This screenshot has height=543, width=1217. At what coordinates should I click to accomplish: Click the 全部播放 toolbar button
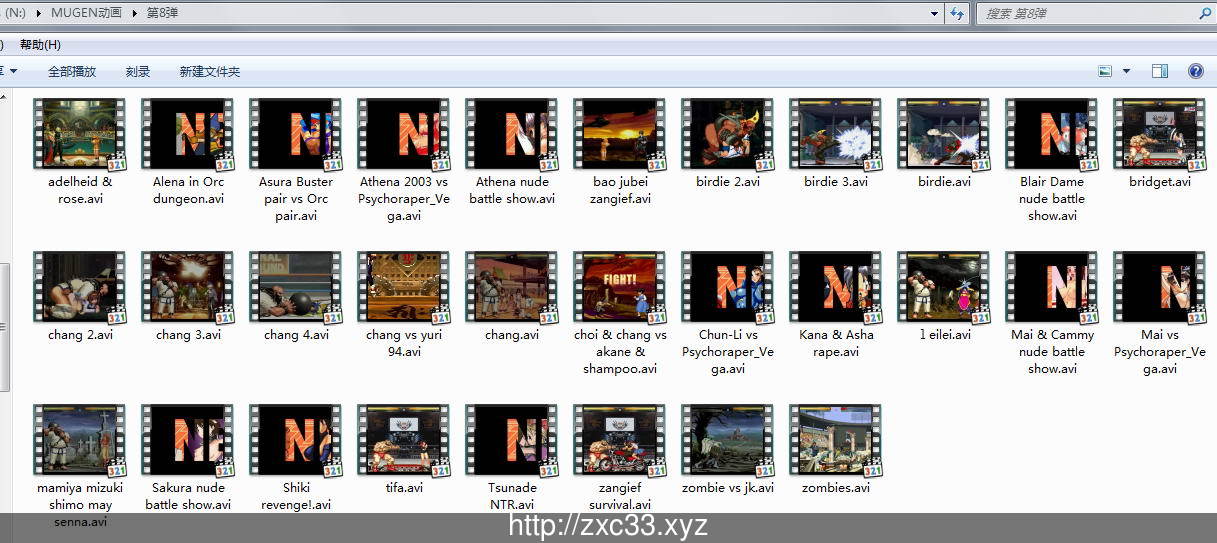(x=72, y=72)
